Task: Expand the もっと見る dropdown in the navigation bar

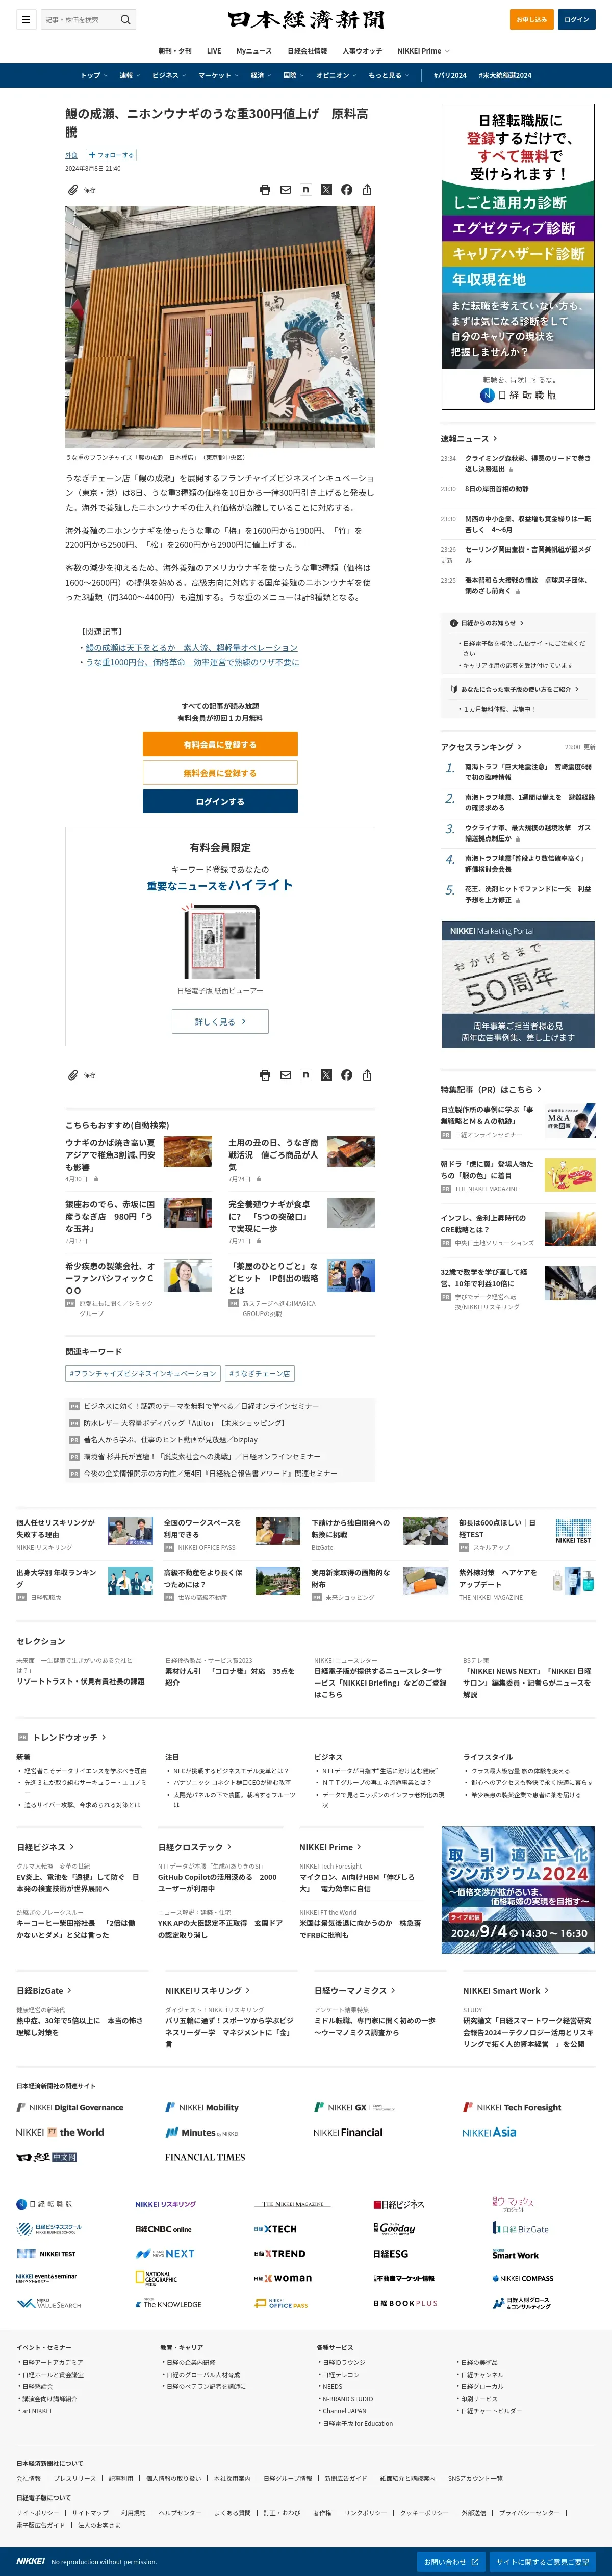Action: click(389, 75)
